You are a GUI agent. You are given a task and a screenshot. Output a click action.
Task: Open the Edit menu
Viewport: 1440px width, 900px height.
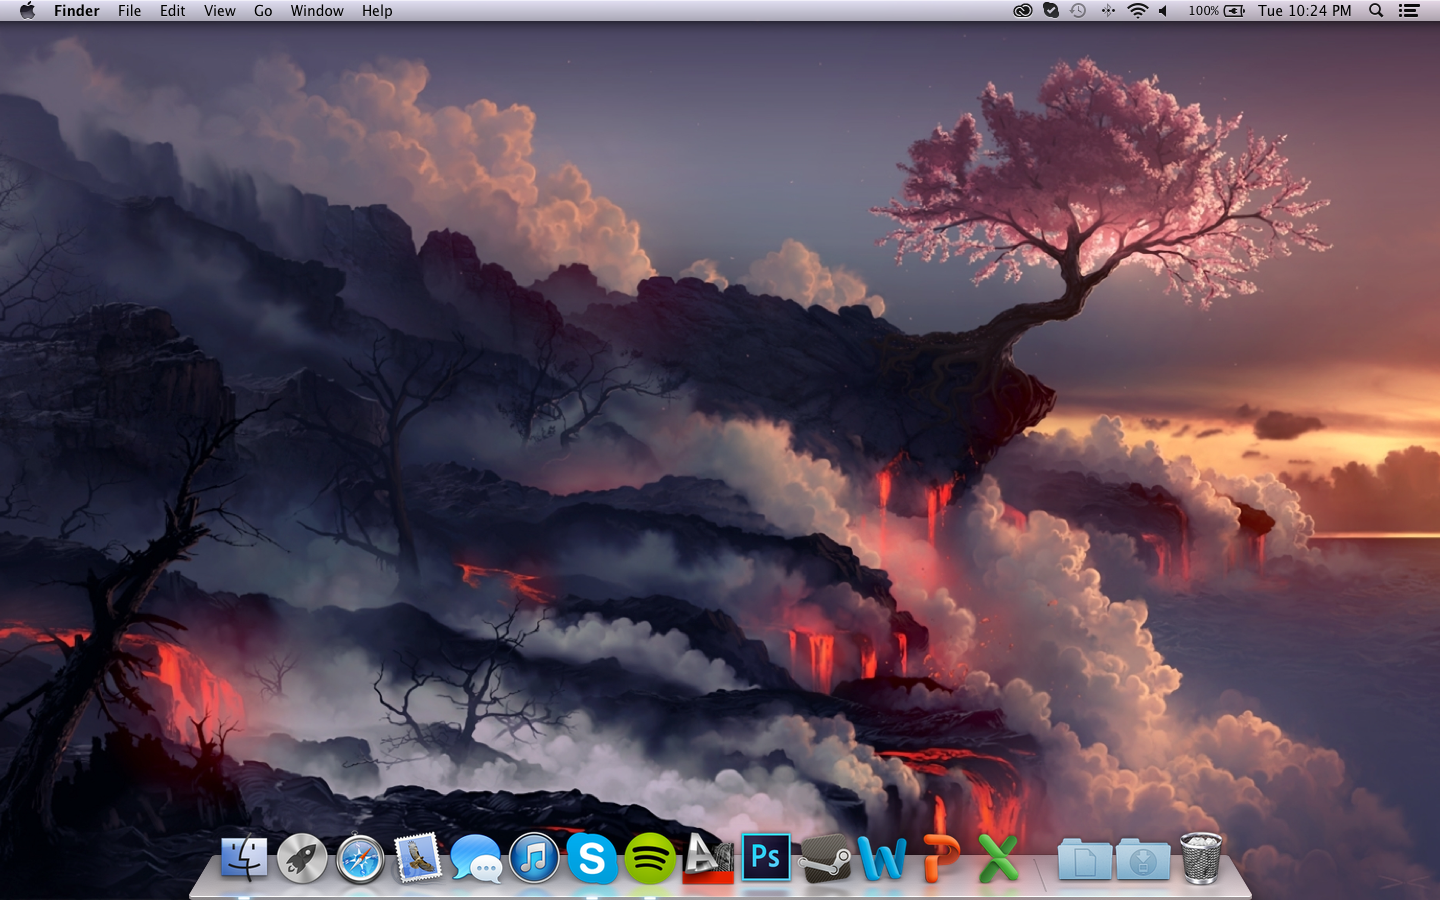[173, 11]
